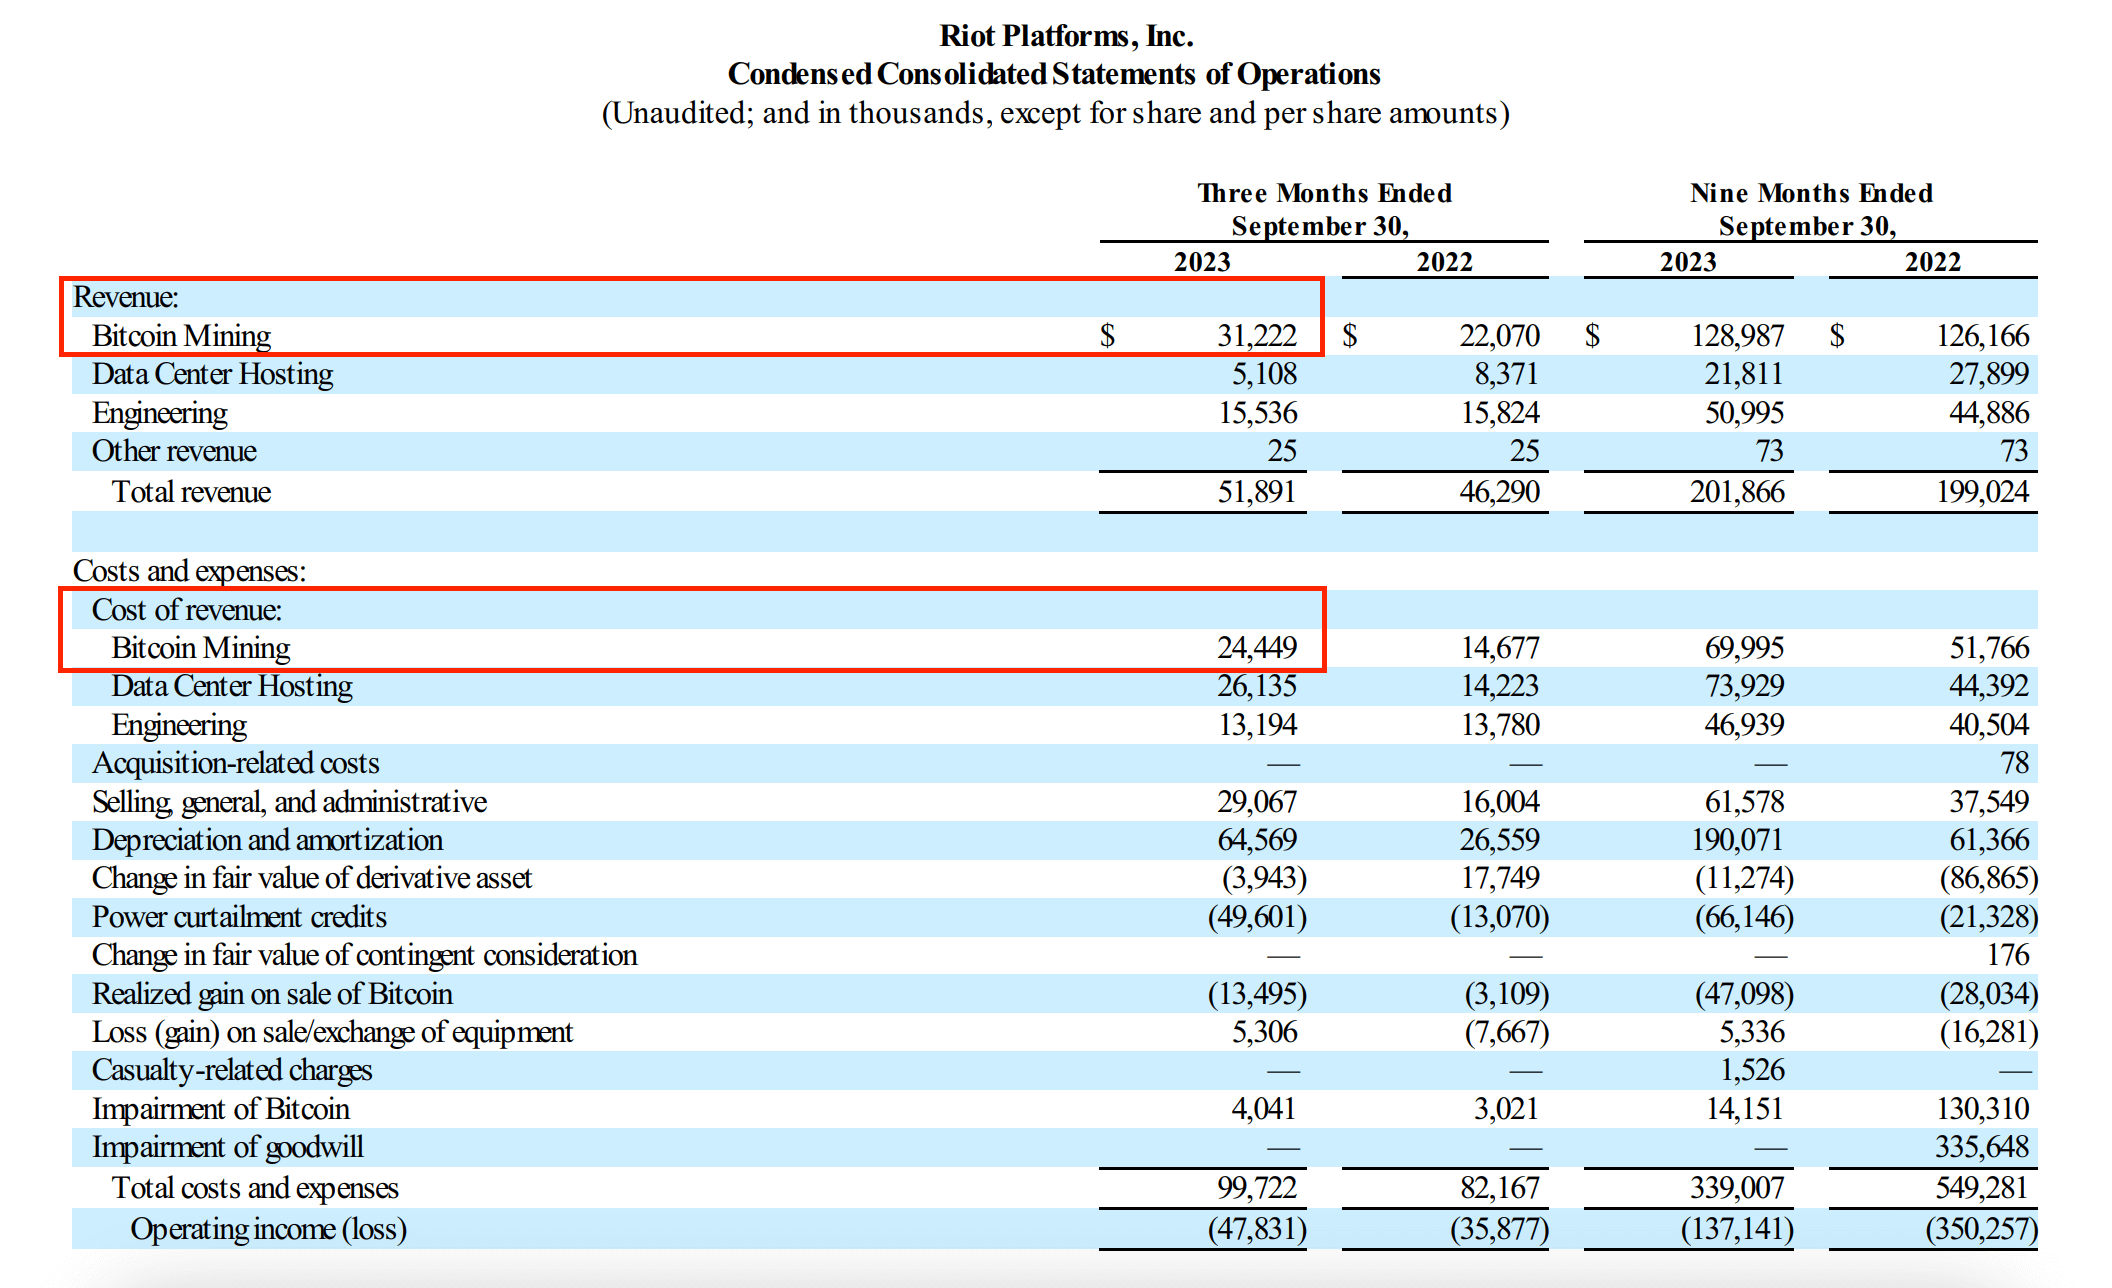The width and height of the screenshot is (2112, 1288).
Task: Select Total revenue value 201,866
Action: [1737, 492]
